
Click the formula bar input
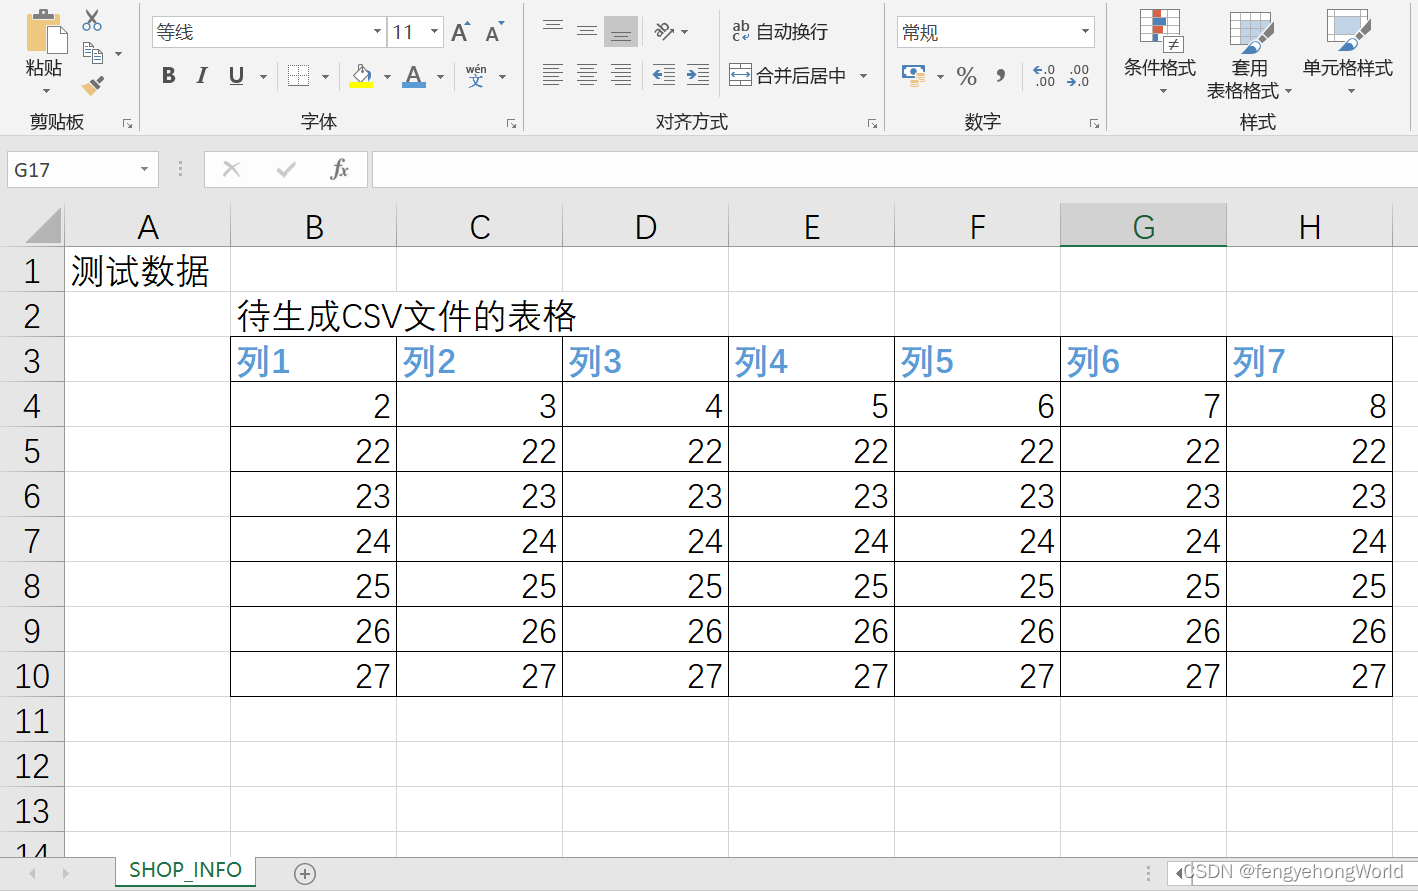(x=895, y=169)
